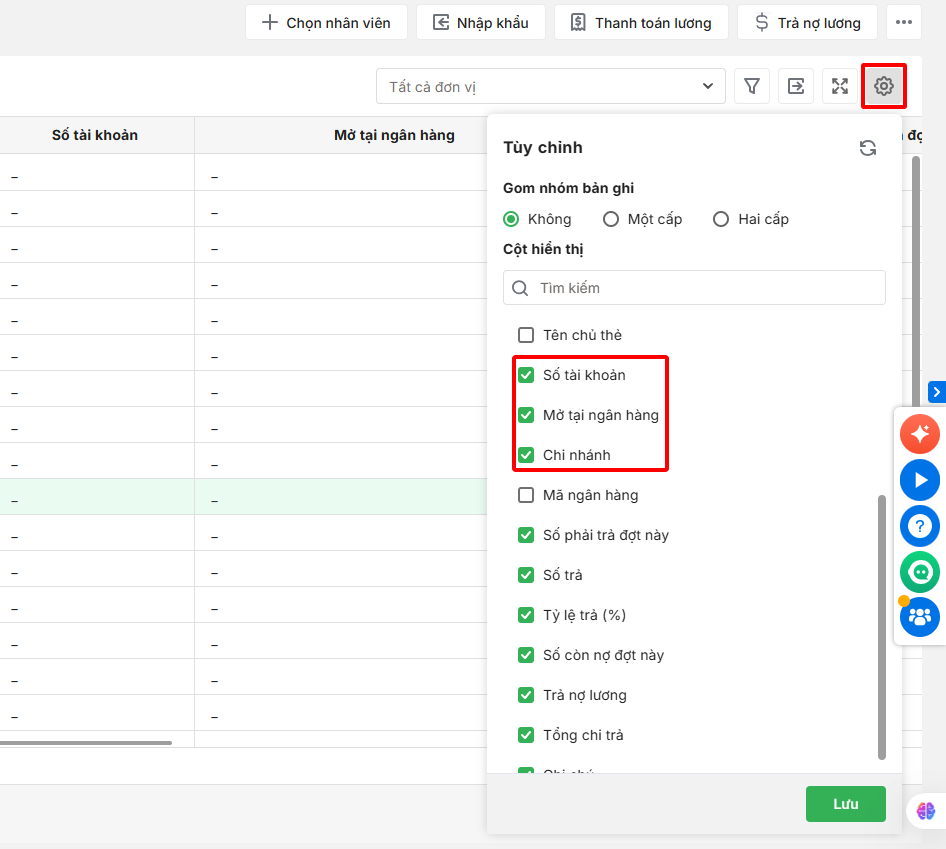Image resolution: width=946 pixels, height=849 pixels.
Task: Open the settings gear icon
Action: point(883,86)
